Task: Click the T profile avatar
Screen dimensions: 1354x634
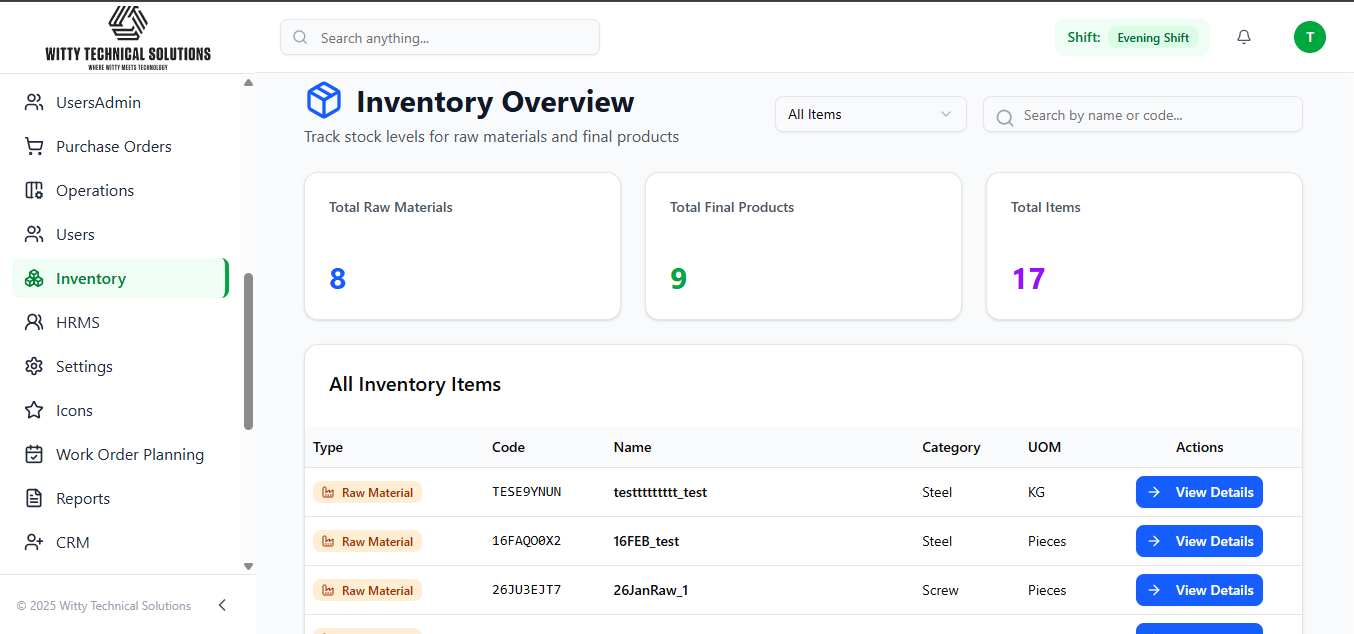Action: point(1310,37)
